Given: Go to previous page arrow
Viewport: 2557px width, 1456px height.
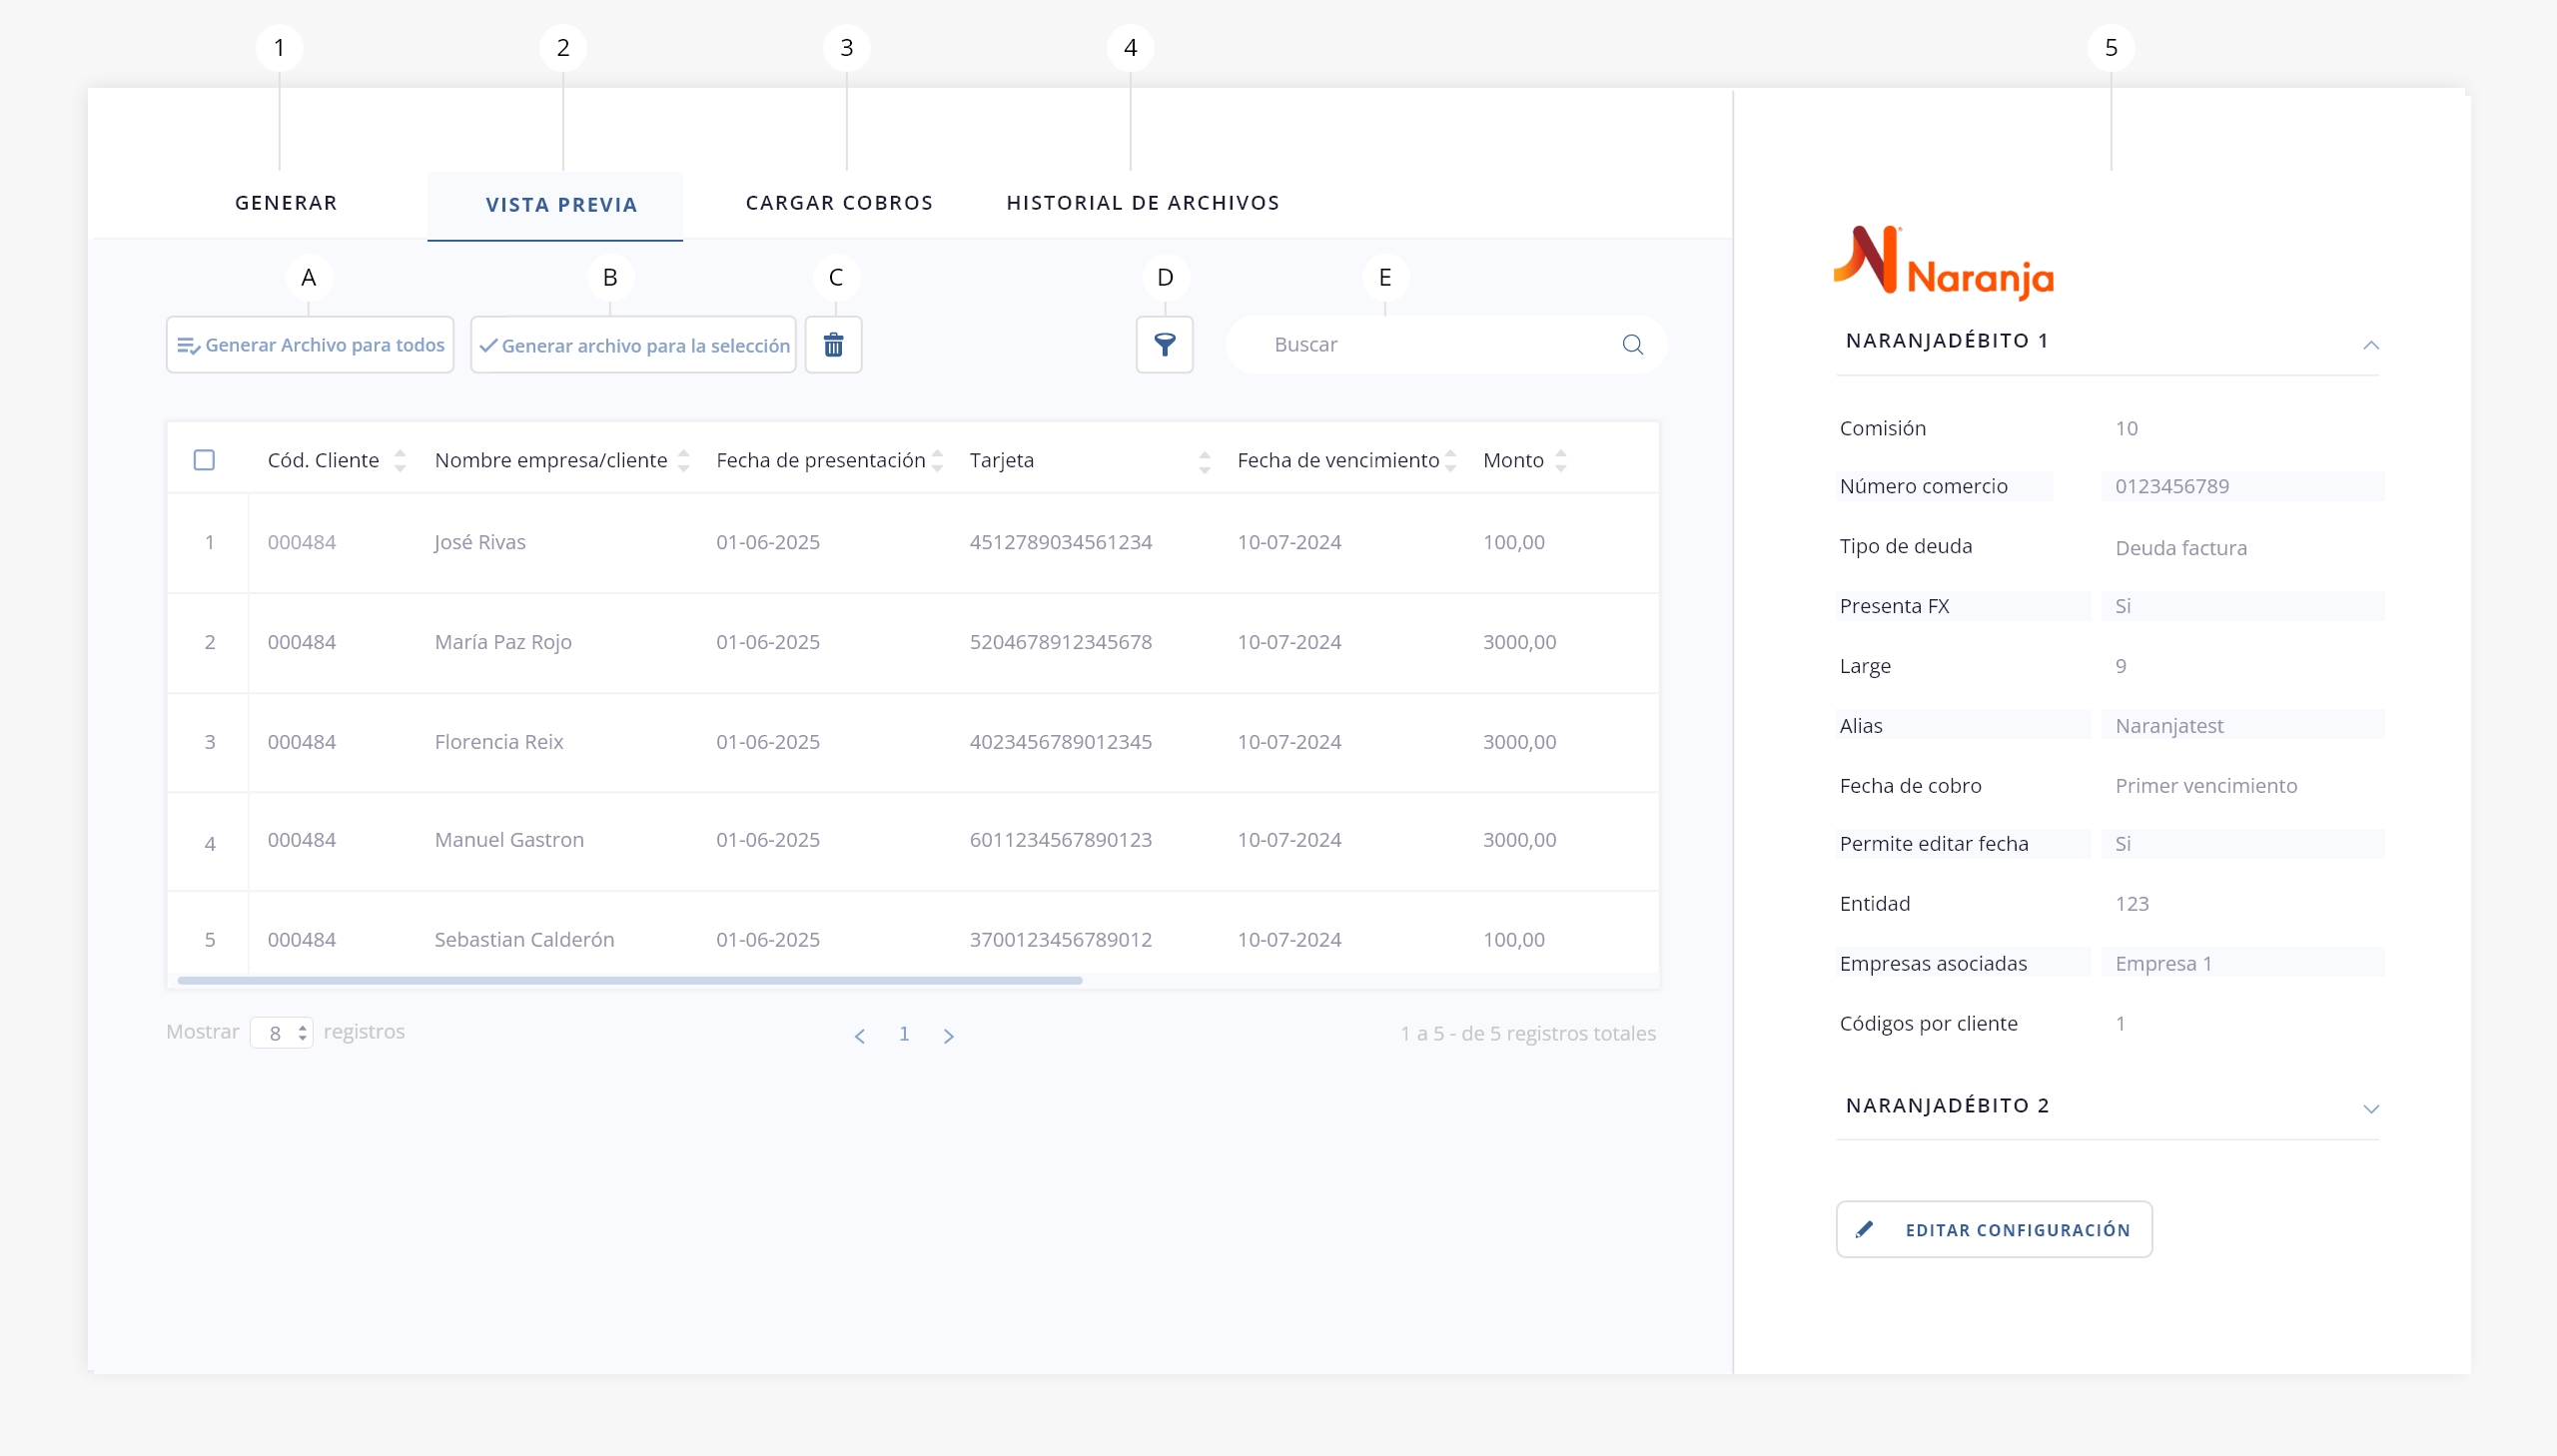Looking at the screenshot, I should click(859, 1036).
